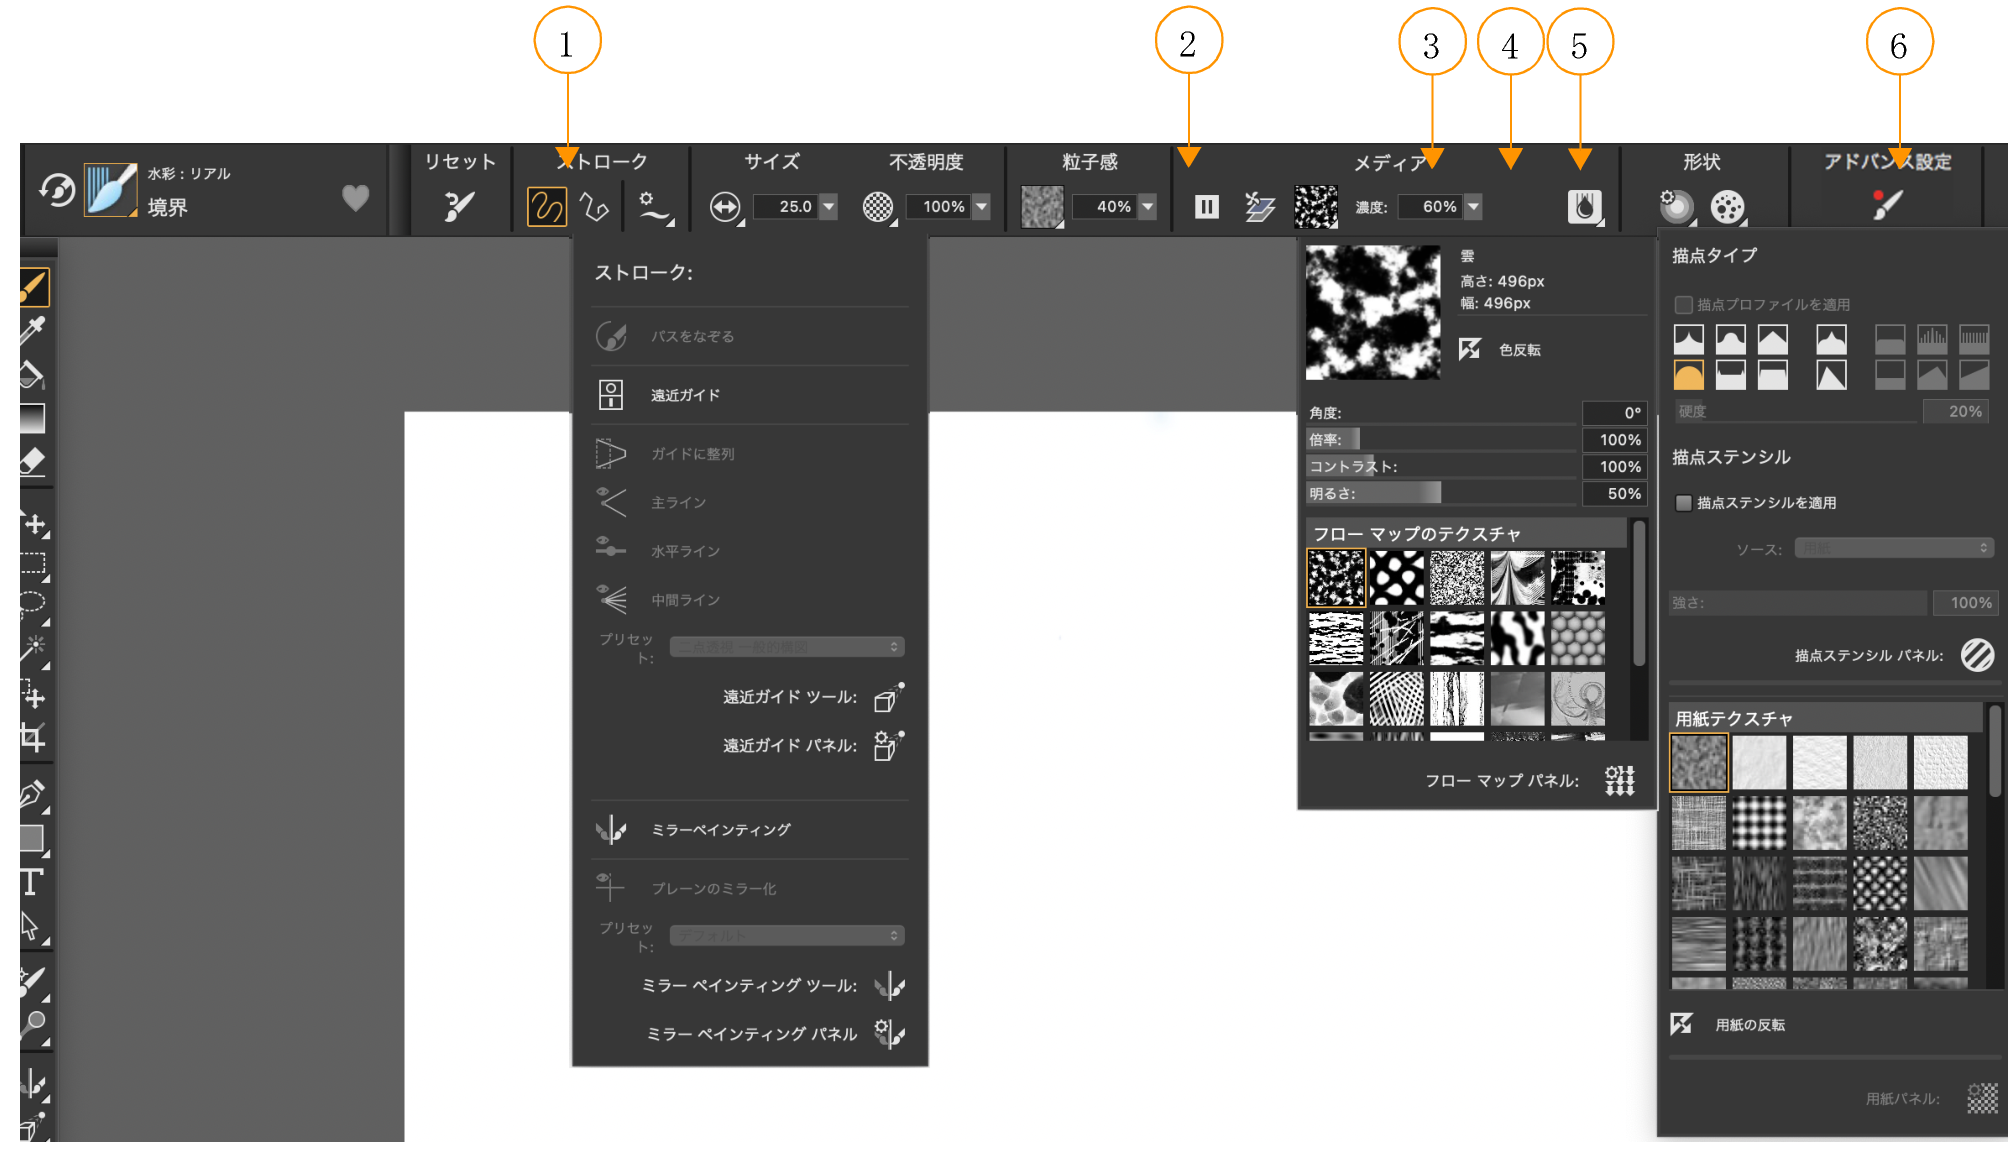Image resolution: width=2013 pixels, height=1150 pixels.
Task: Toggle the heart favorite on the brush
Action: tap(355, 198)
